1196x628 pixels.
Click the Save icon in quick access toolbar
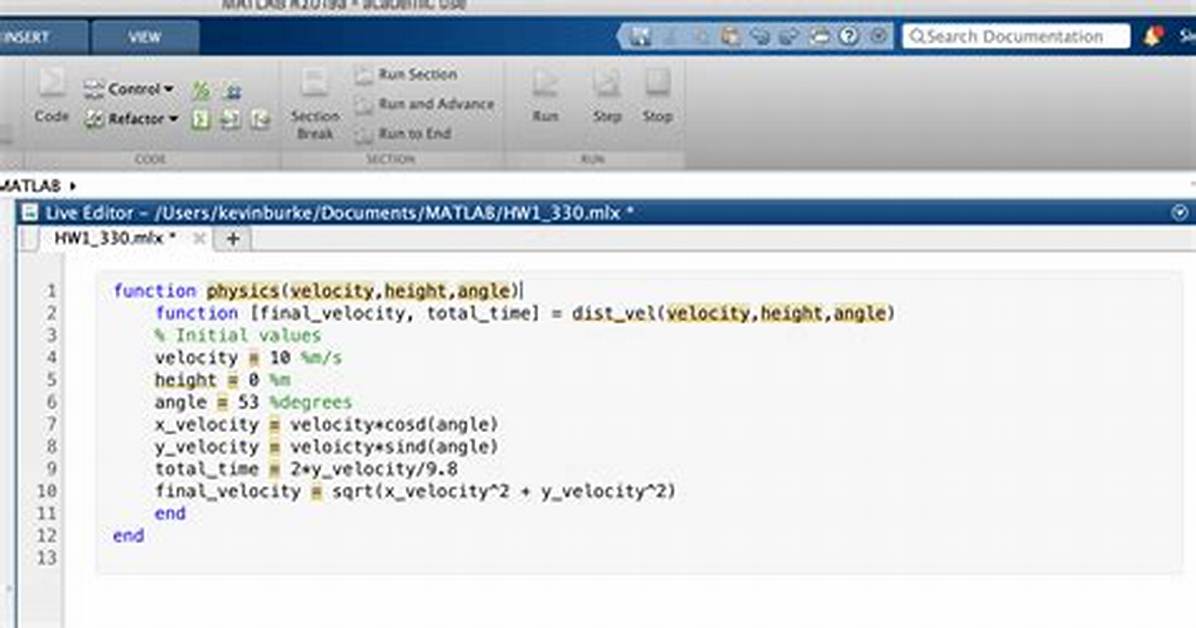click(640, 36)
